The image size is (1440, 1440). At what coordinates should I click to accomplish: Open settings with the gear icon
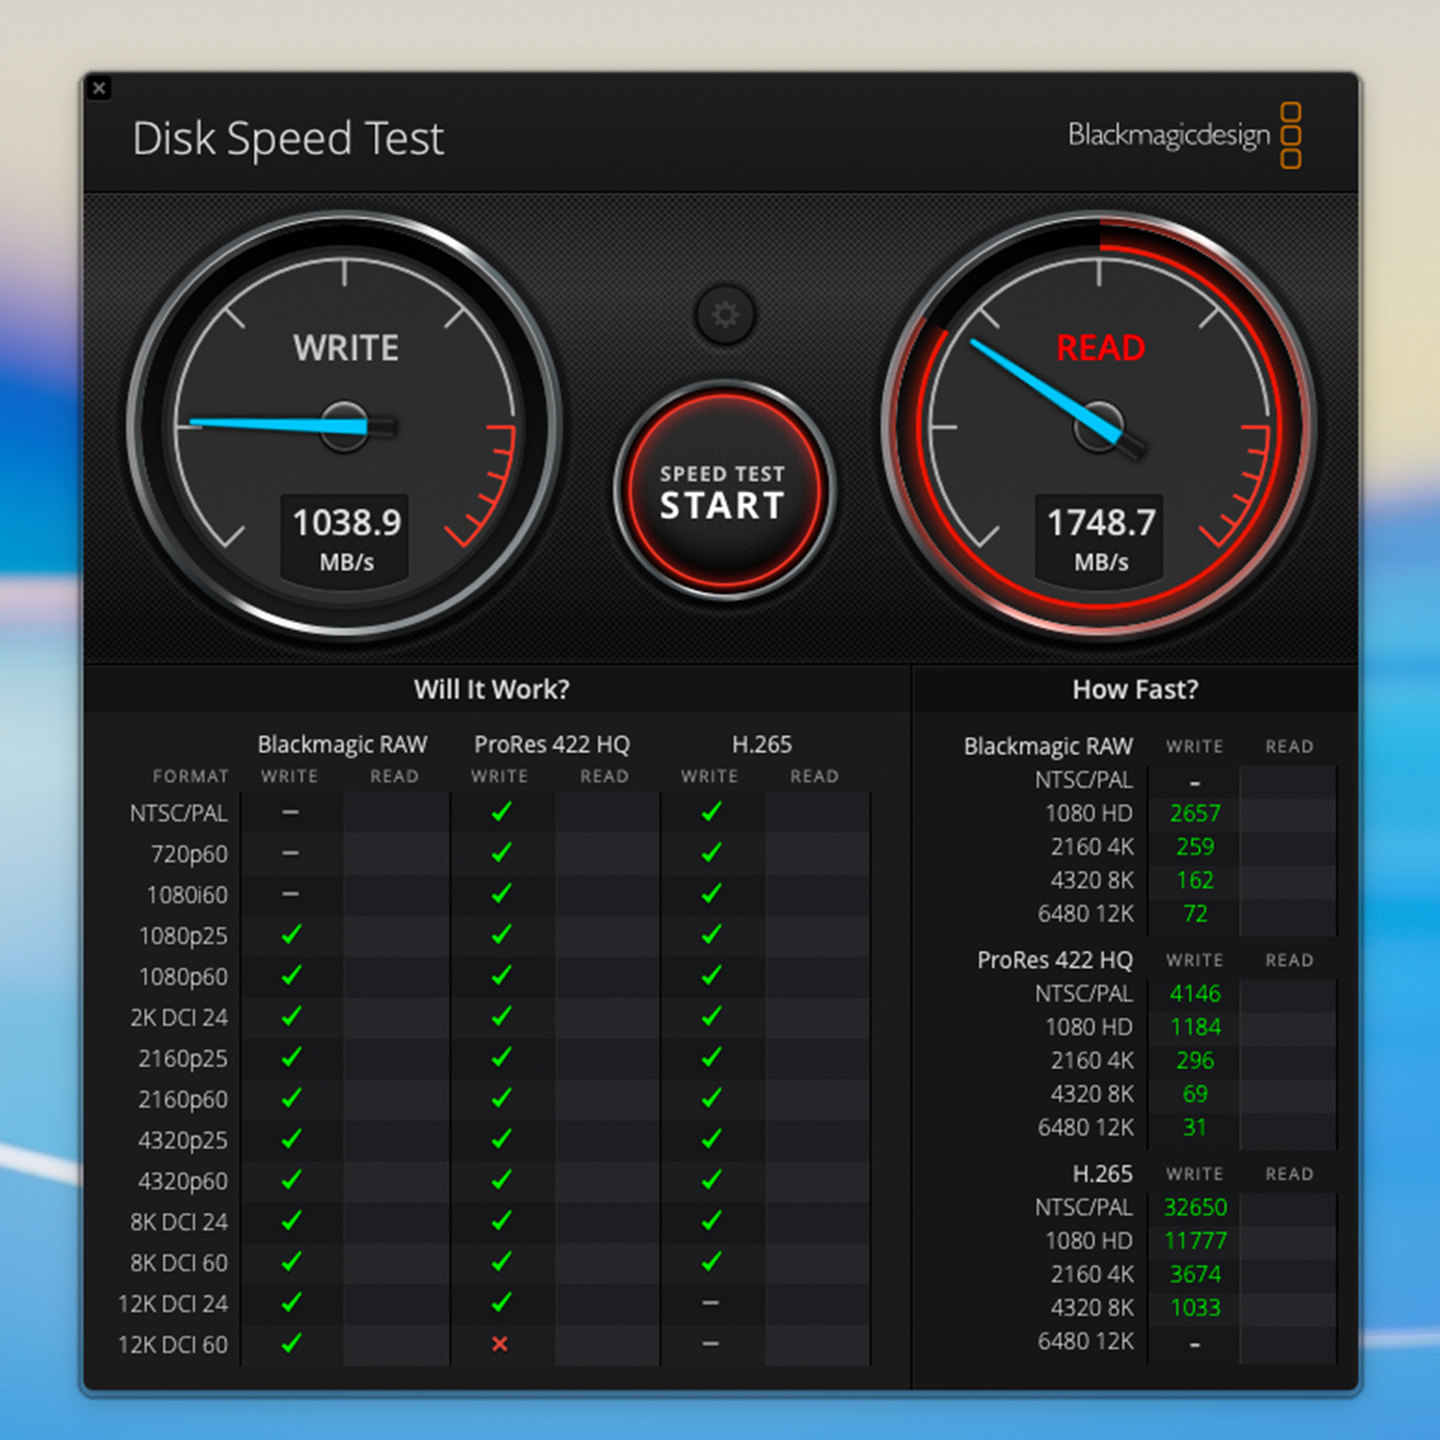tap(725, 315)
